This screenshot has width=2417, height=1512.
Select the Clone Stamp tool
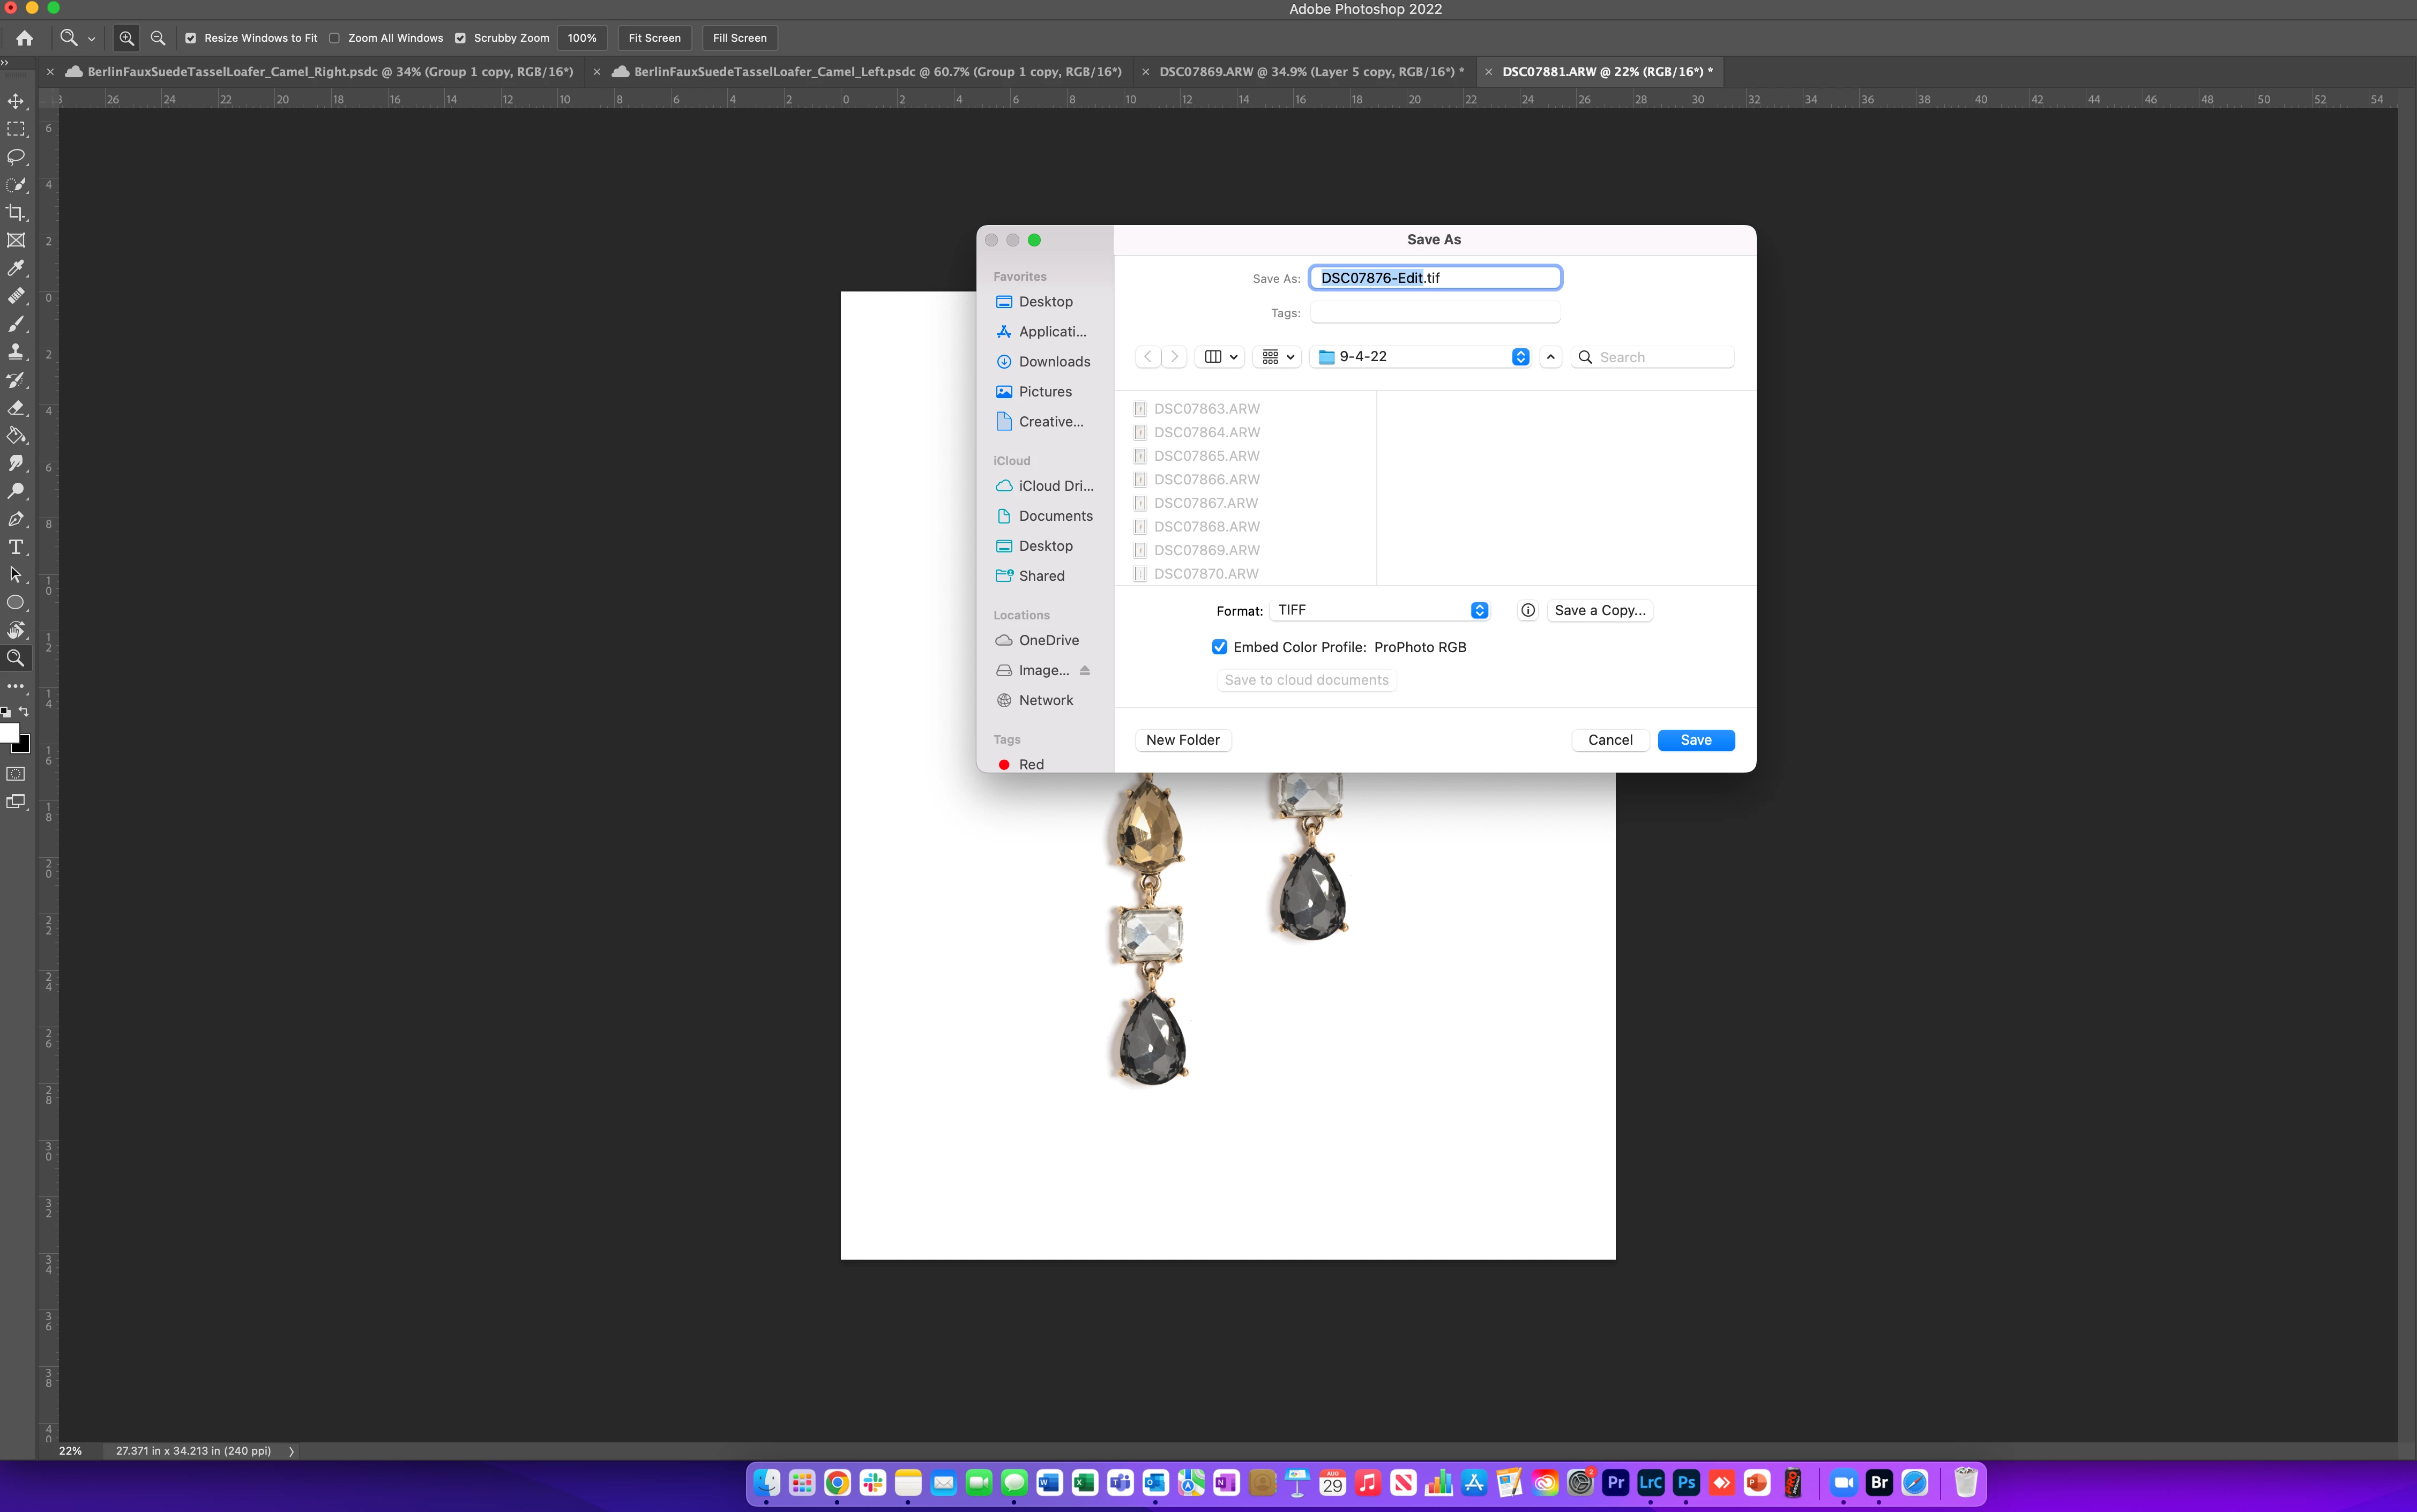click(16, 352)
